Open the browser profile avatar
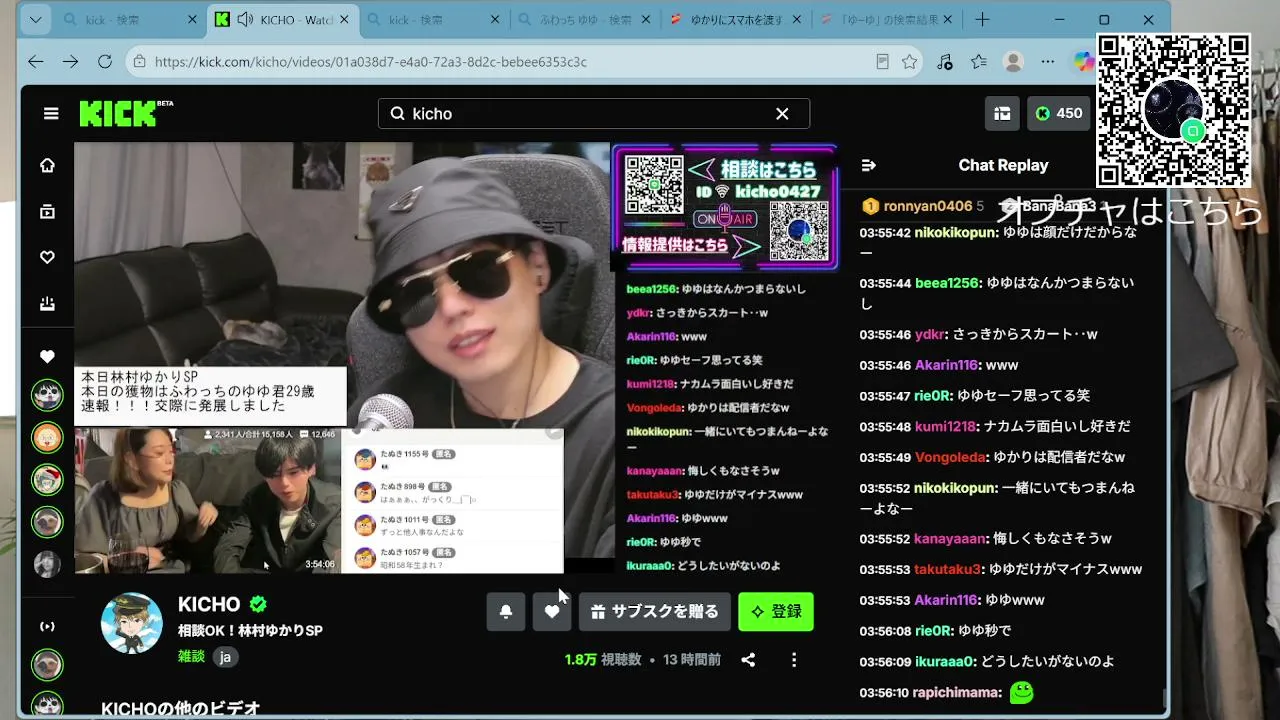 click(x=1013, y=62)
